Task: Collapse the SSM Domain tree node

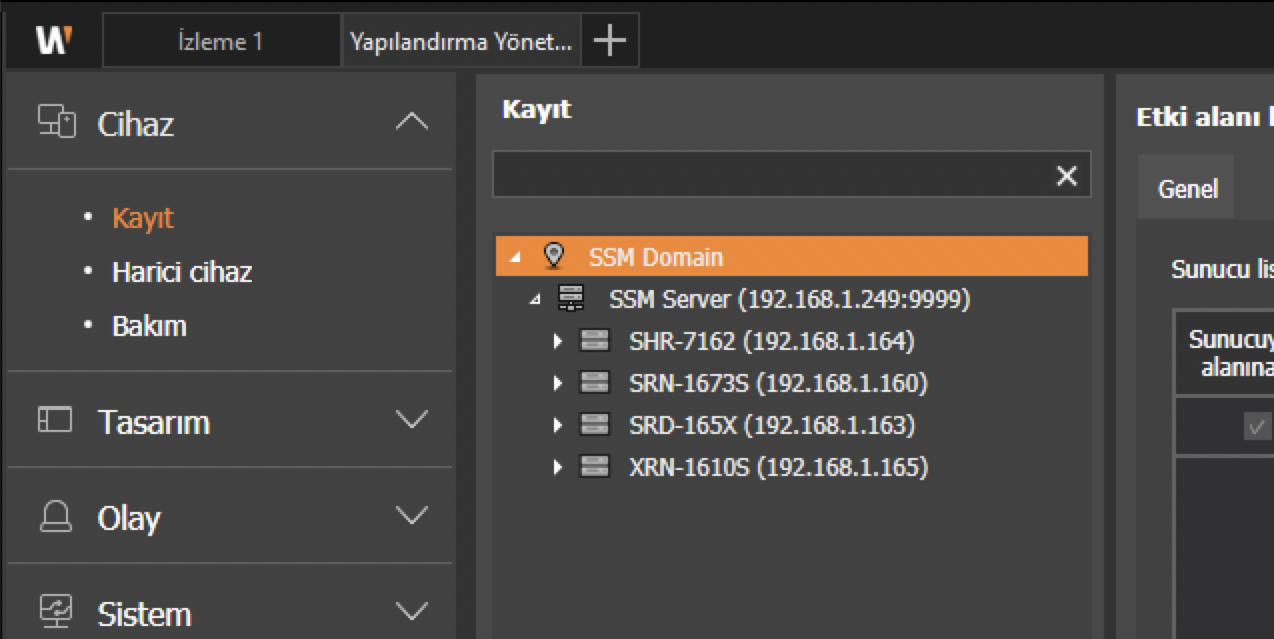Action: tap(515, 258)
